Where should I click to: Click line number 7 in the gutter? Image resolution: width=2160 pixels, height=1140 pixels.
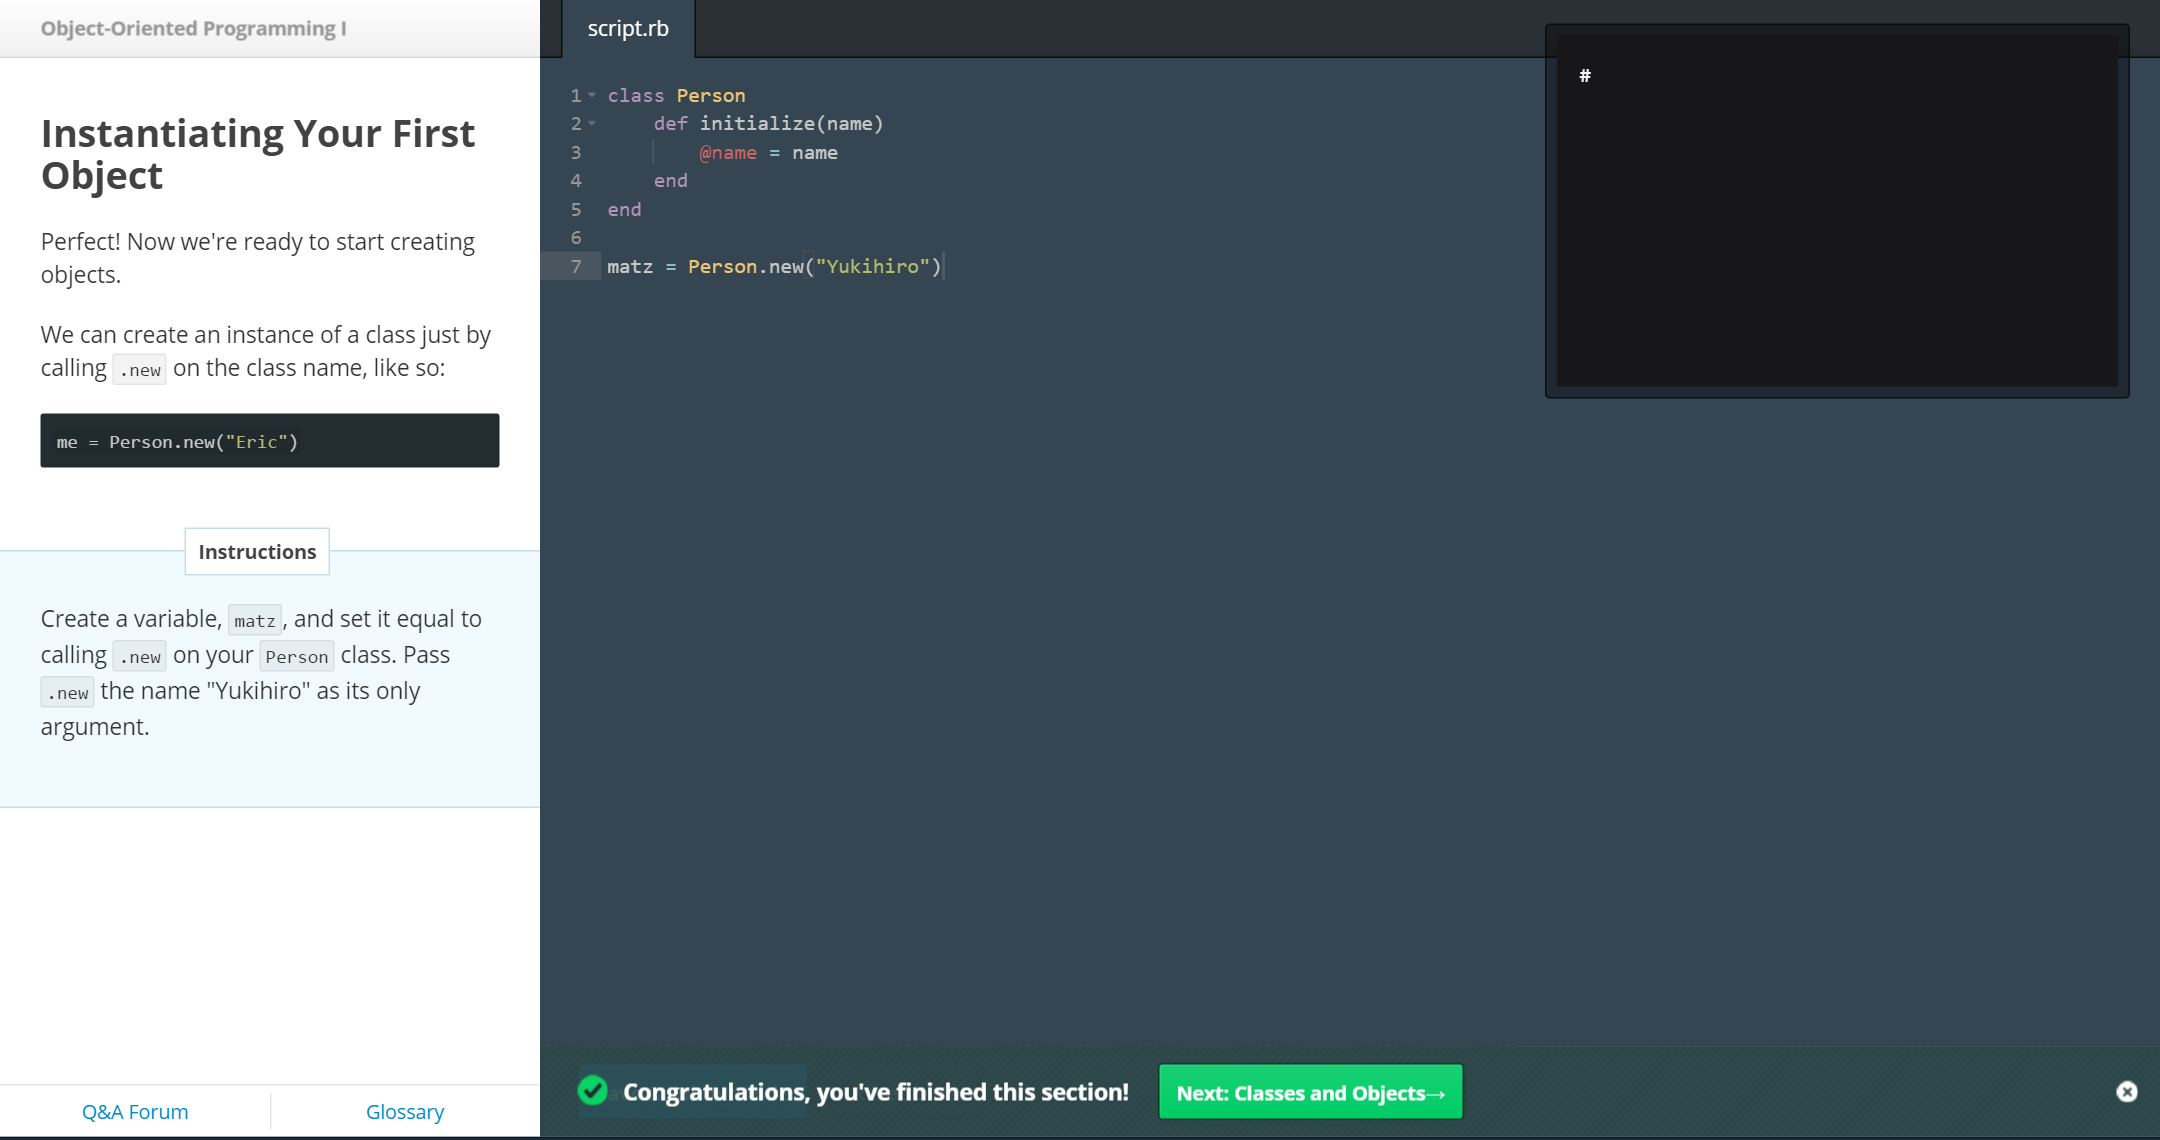click(x=576, y=267)
